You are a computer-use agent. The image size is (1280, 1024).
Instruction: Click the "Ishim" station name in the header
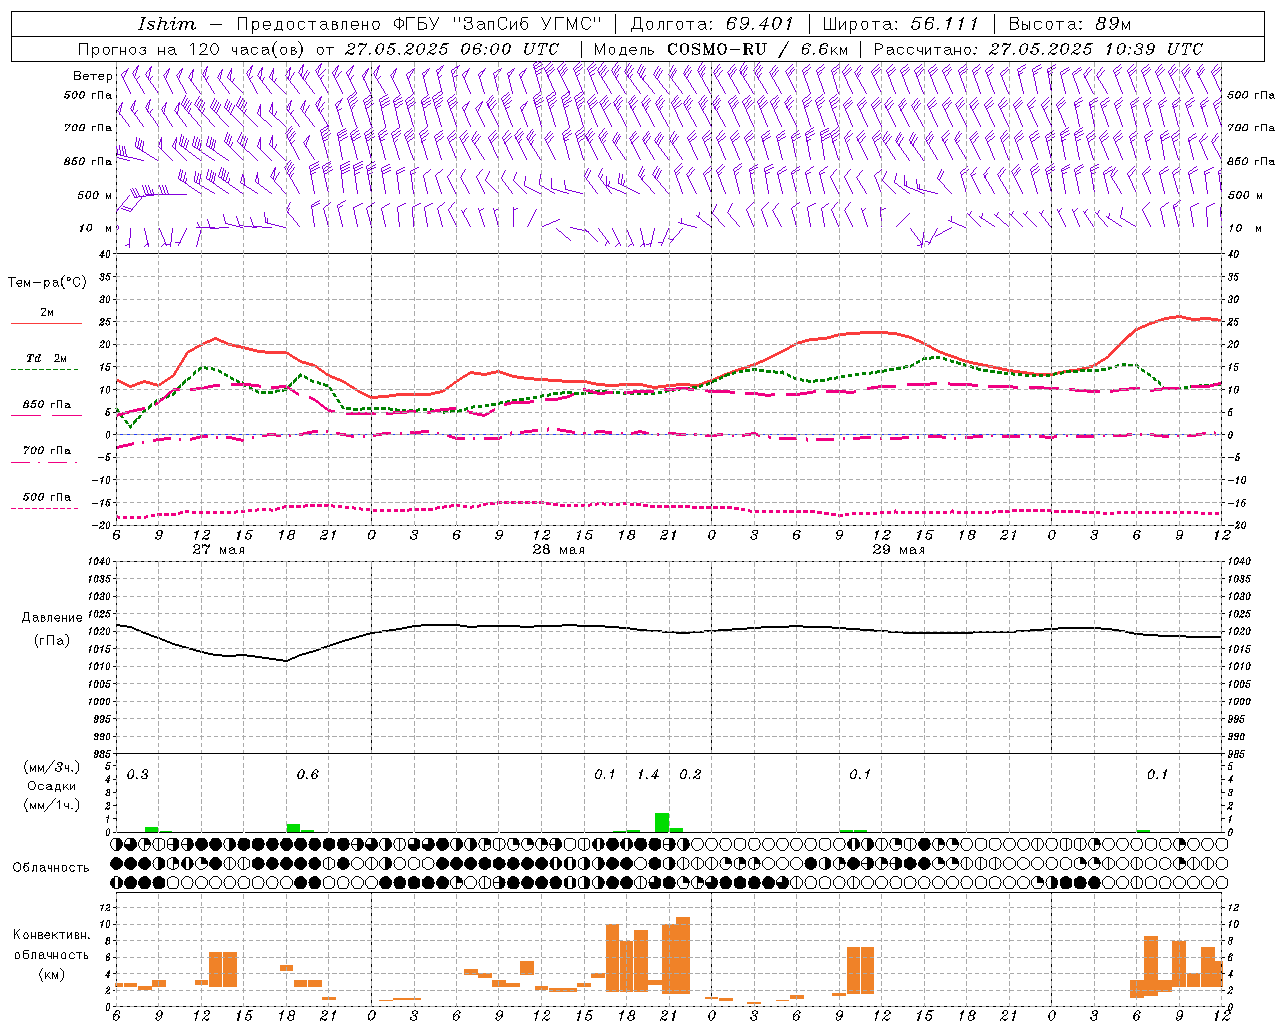(167, 24)
